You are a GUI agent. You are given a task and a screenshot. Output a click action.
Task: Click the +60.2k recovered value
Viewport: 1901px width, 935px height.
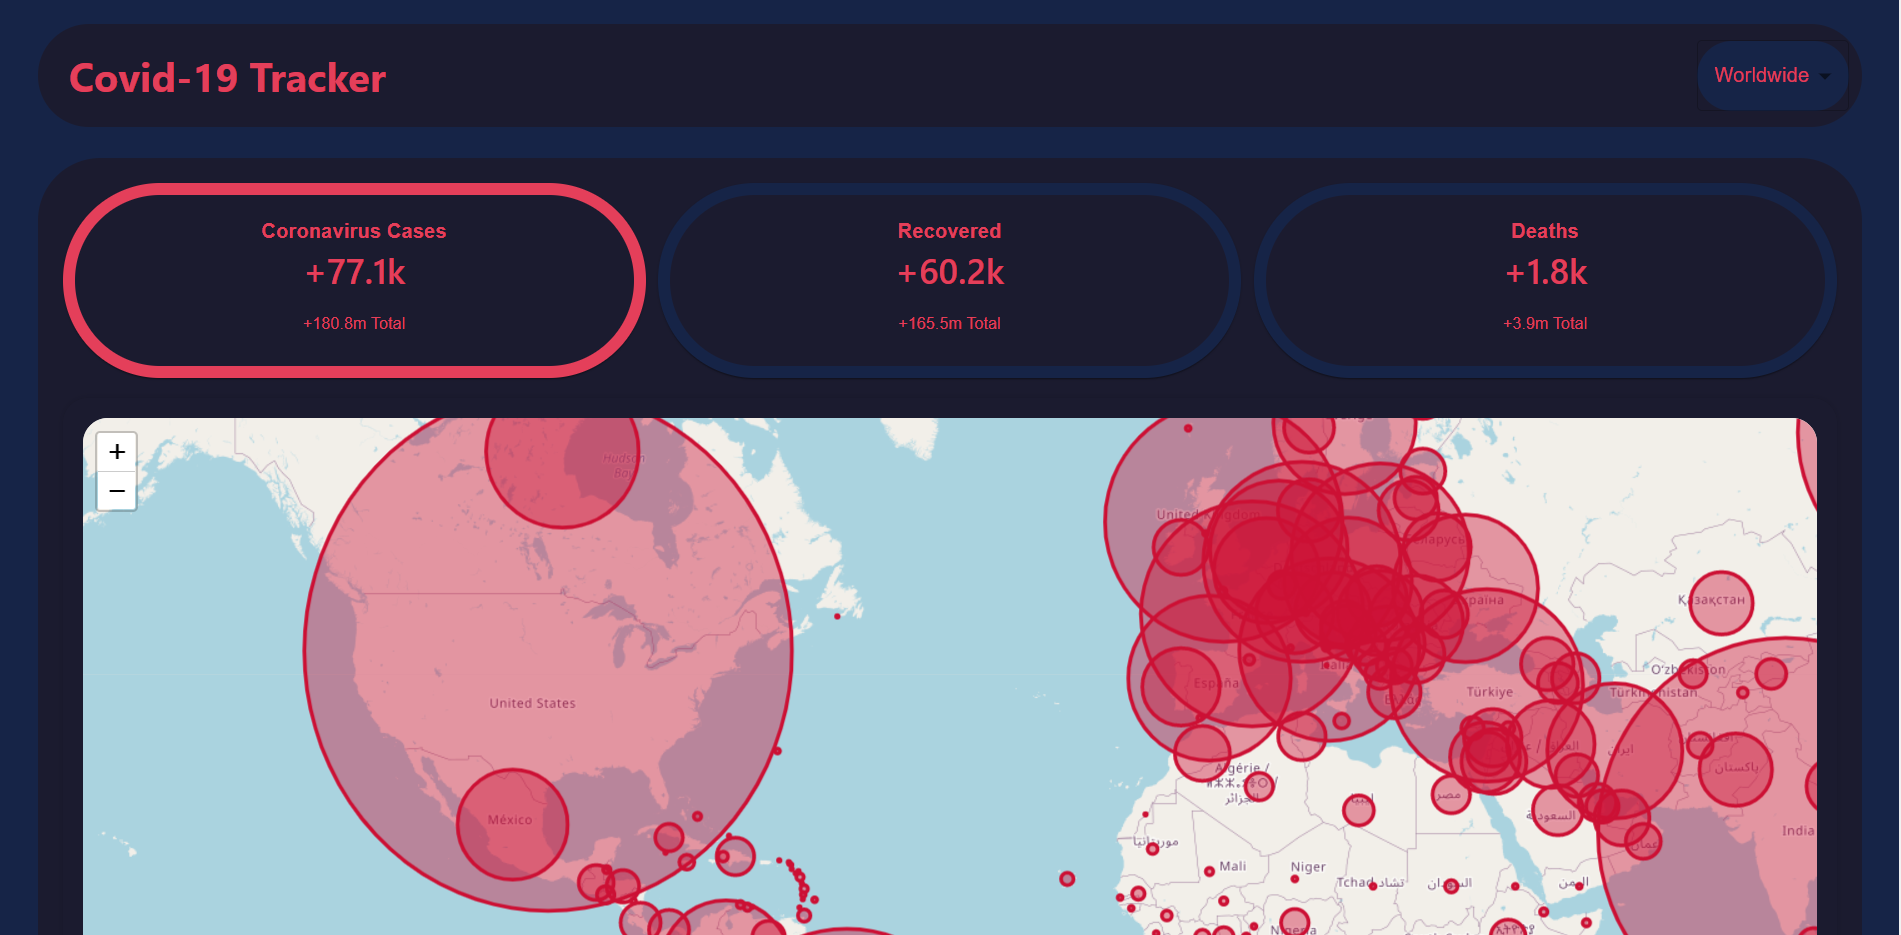click(950, 272)
